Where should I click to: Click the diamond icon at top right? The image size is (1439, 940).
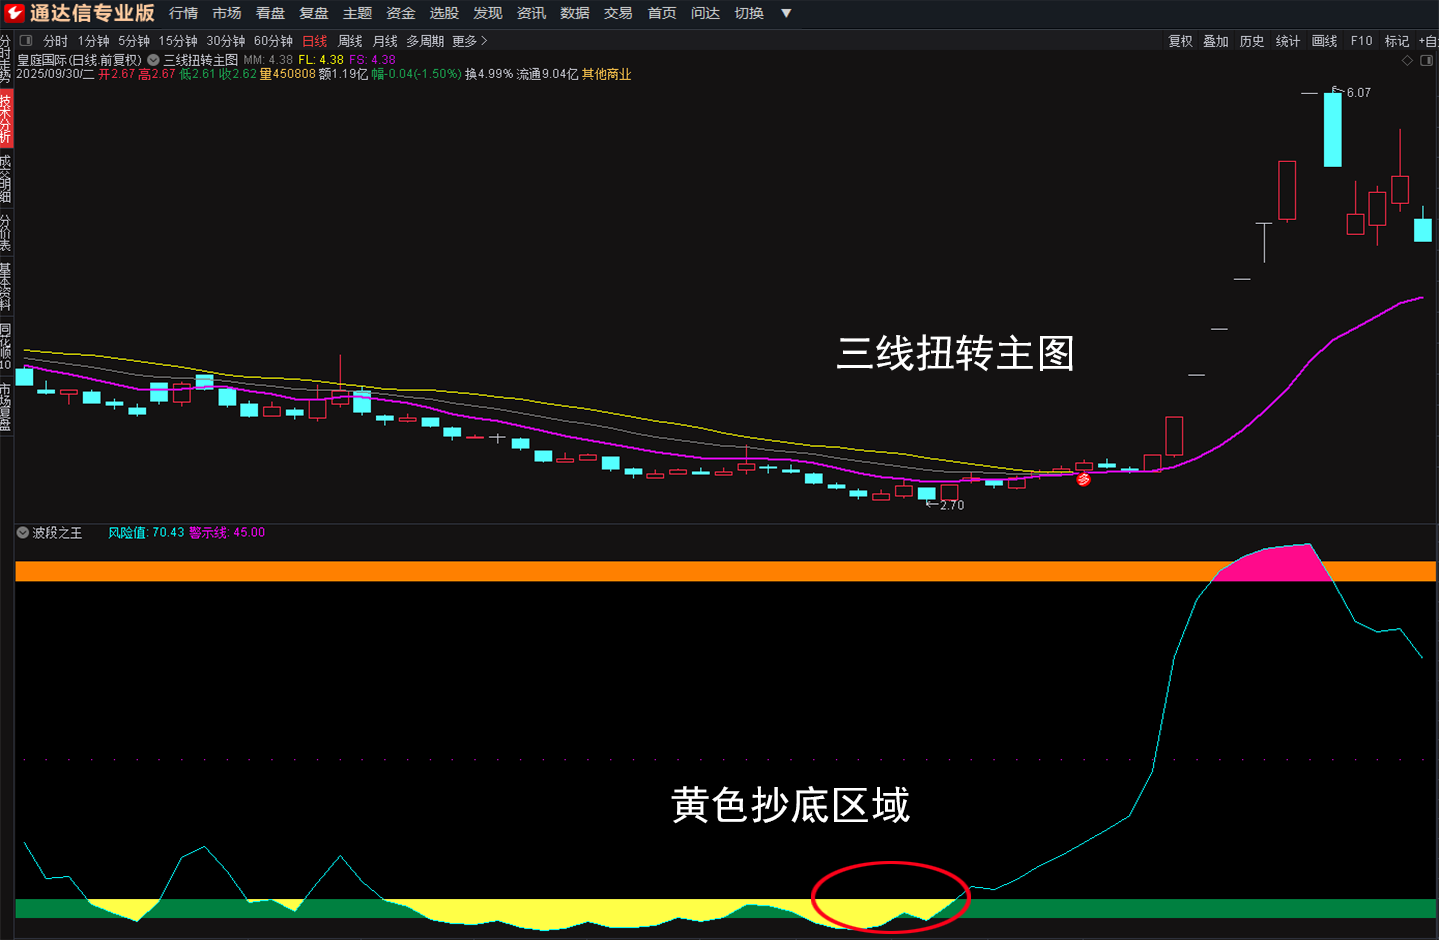(x=1407, y=61)
